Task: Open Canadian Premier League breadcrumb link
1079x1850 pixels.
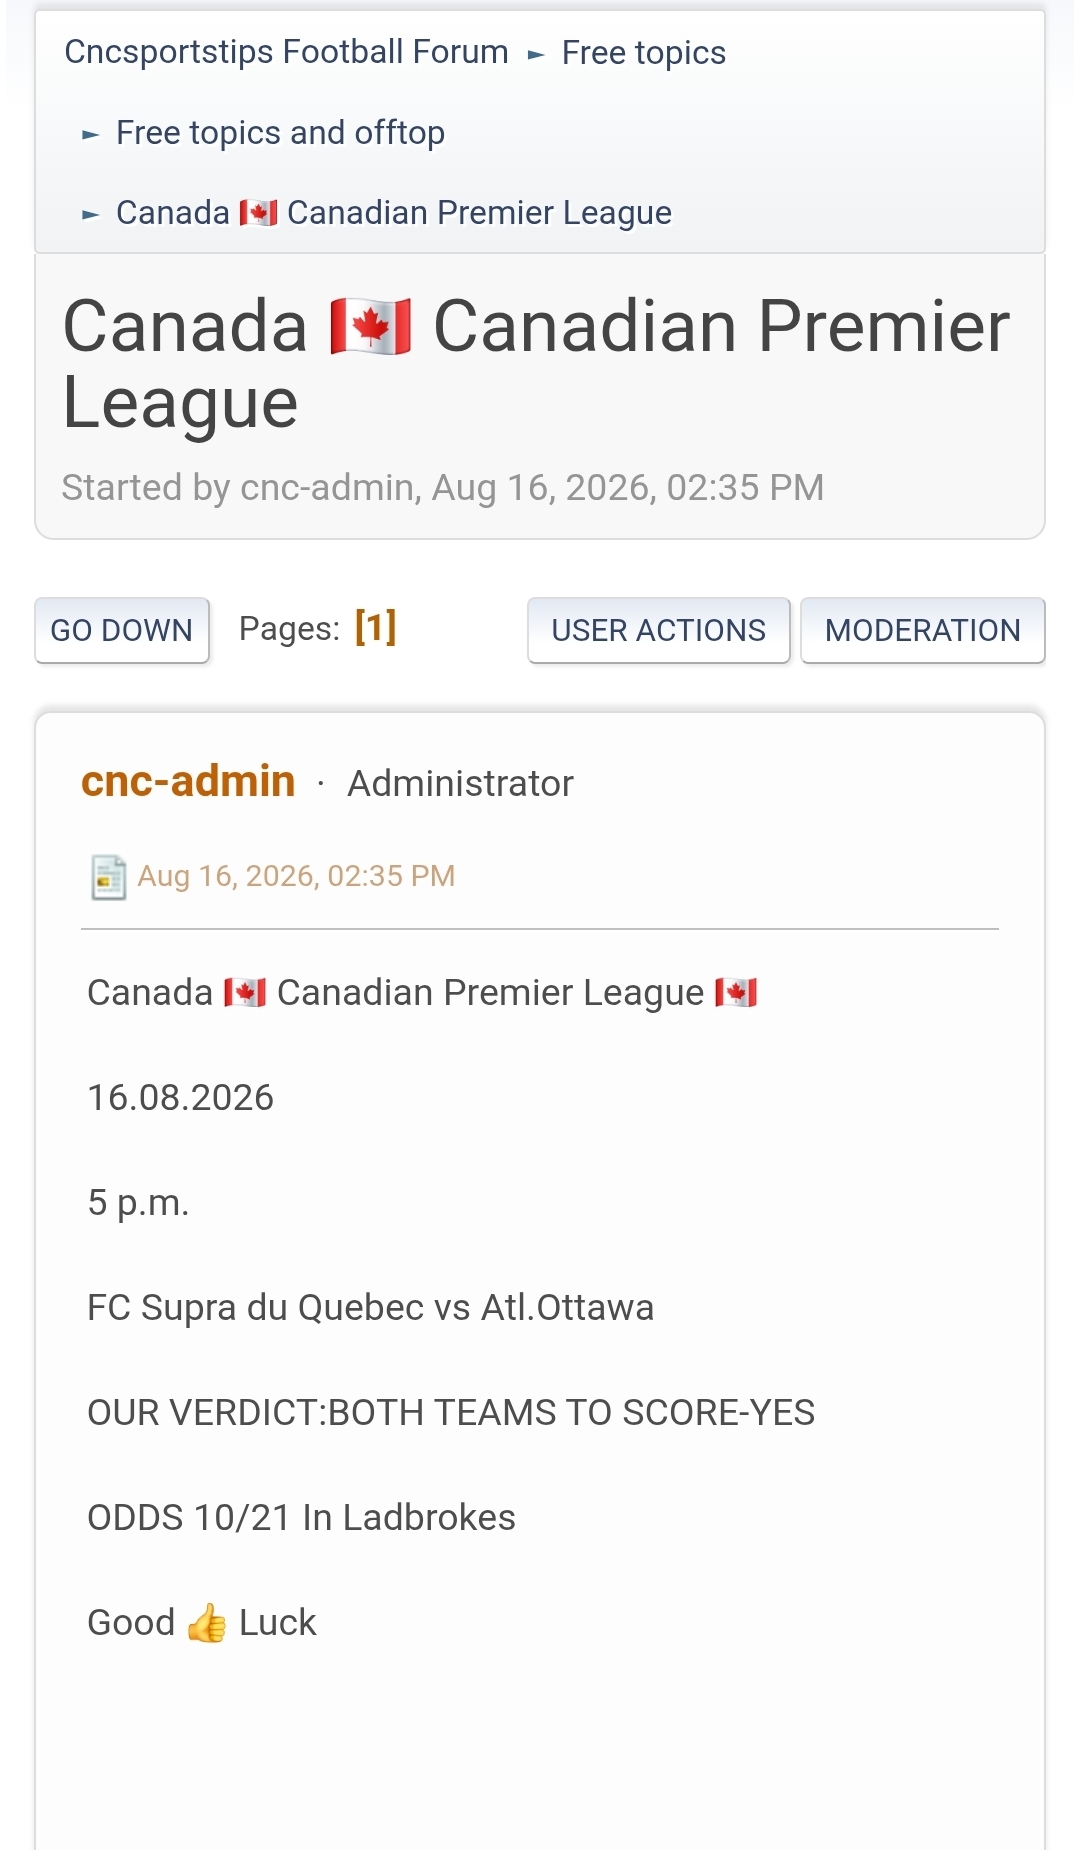Action: [394, 212]
